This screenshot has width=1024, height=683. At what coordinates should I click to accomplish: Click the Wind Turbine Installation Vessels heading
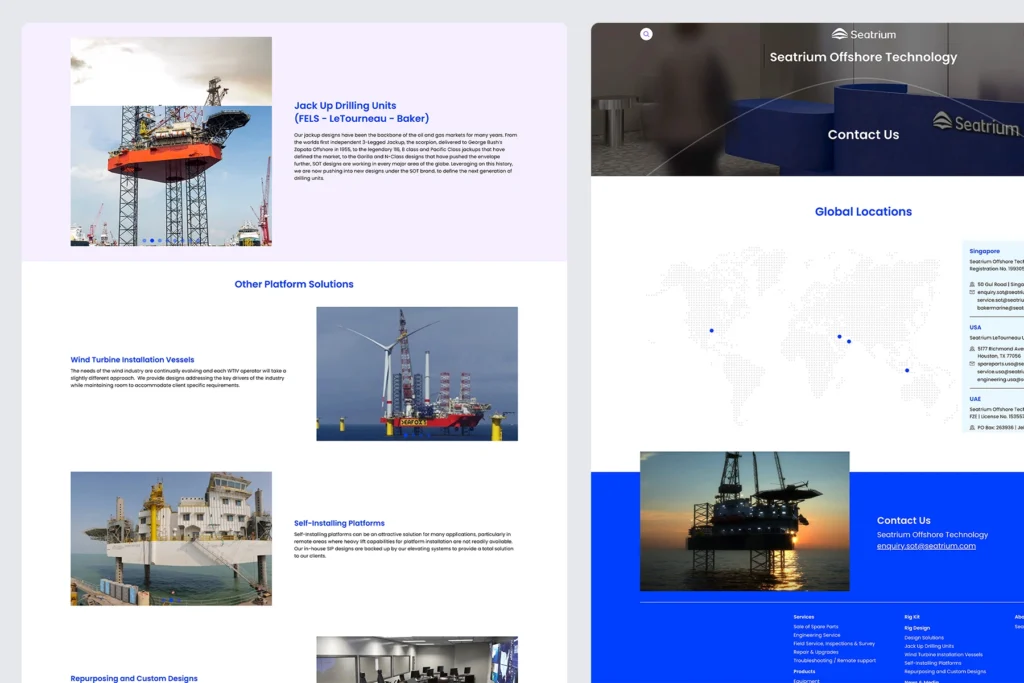coord(132,360)
